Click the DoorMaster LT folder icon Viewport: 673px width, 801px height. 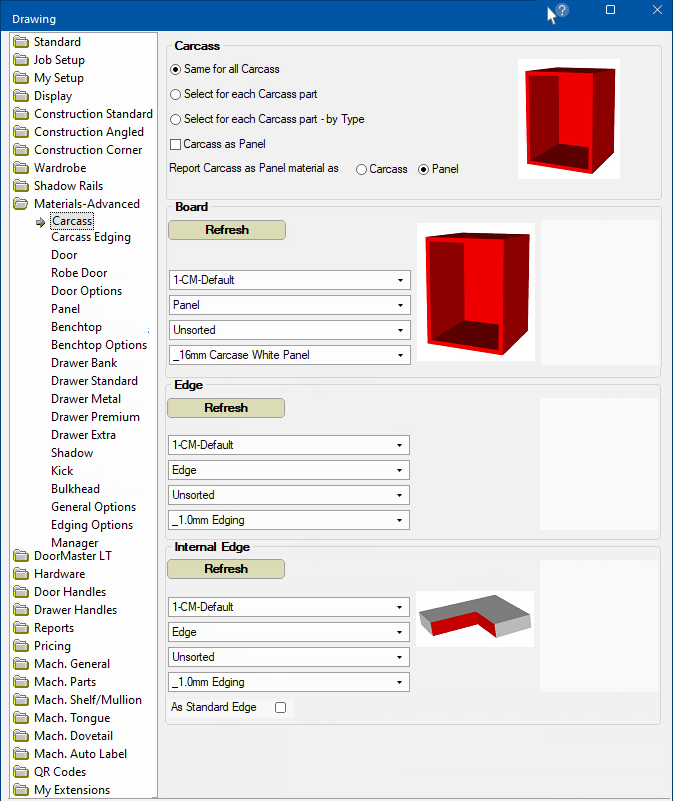click(21, 556)
